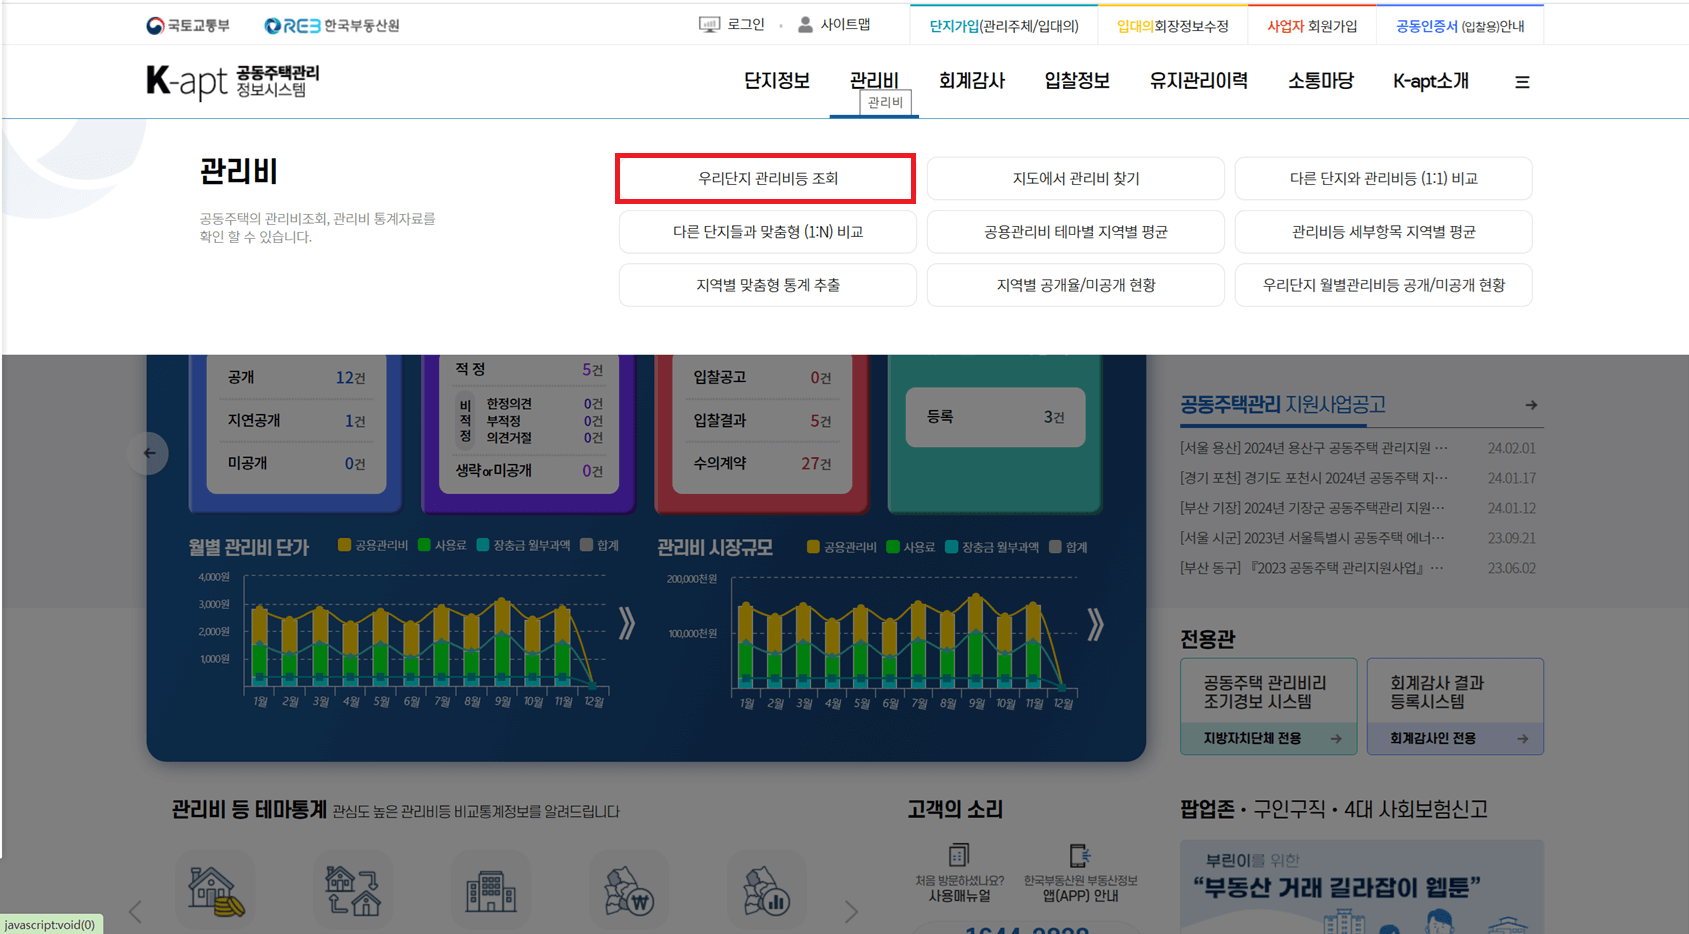Click the left carousel arrow on the dashboard
The width and height of the screenshot is (1689, 934).
click(x=148, y=453)
